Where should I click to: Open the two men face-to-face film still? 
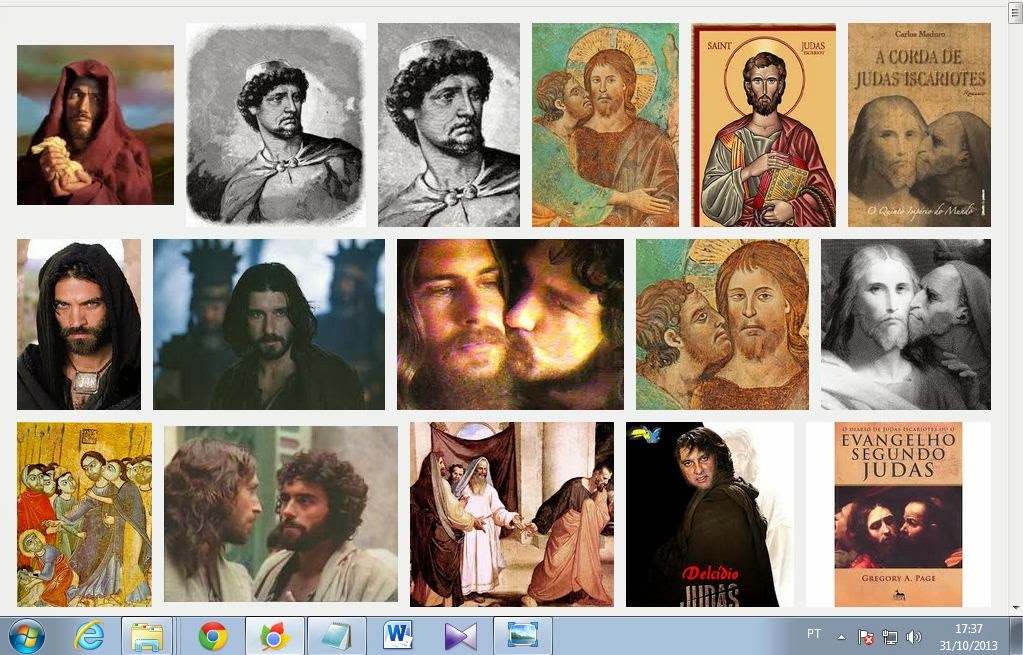pos(281,514)
